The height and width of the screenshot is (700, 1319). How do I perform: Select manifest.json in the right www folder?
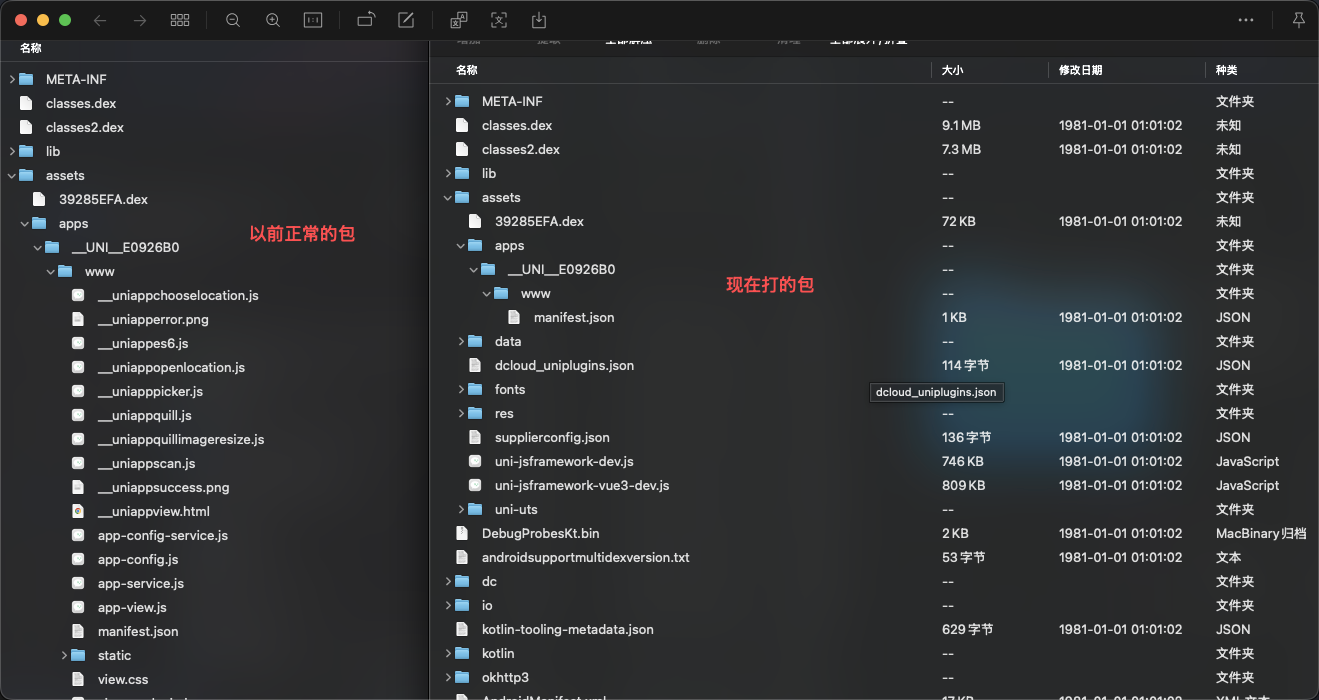click(x=573, y=317)
